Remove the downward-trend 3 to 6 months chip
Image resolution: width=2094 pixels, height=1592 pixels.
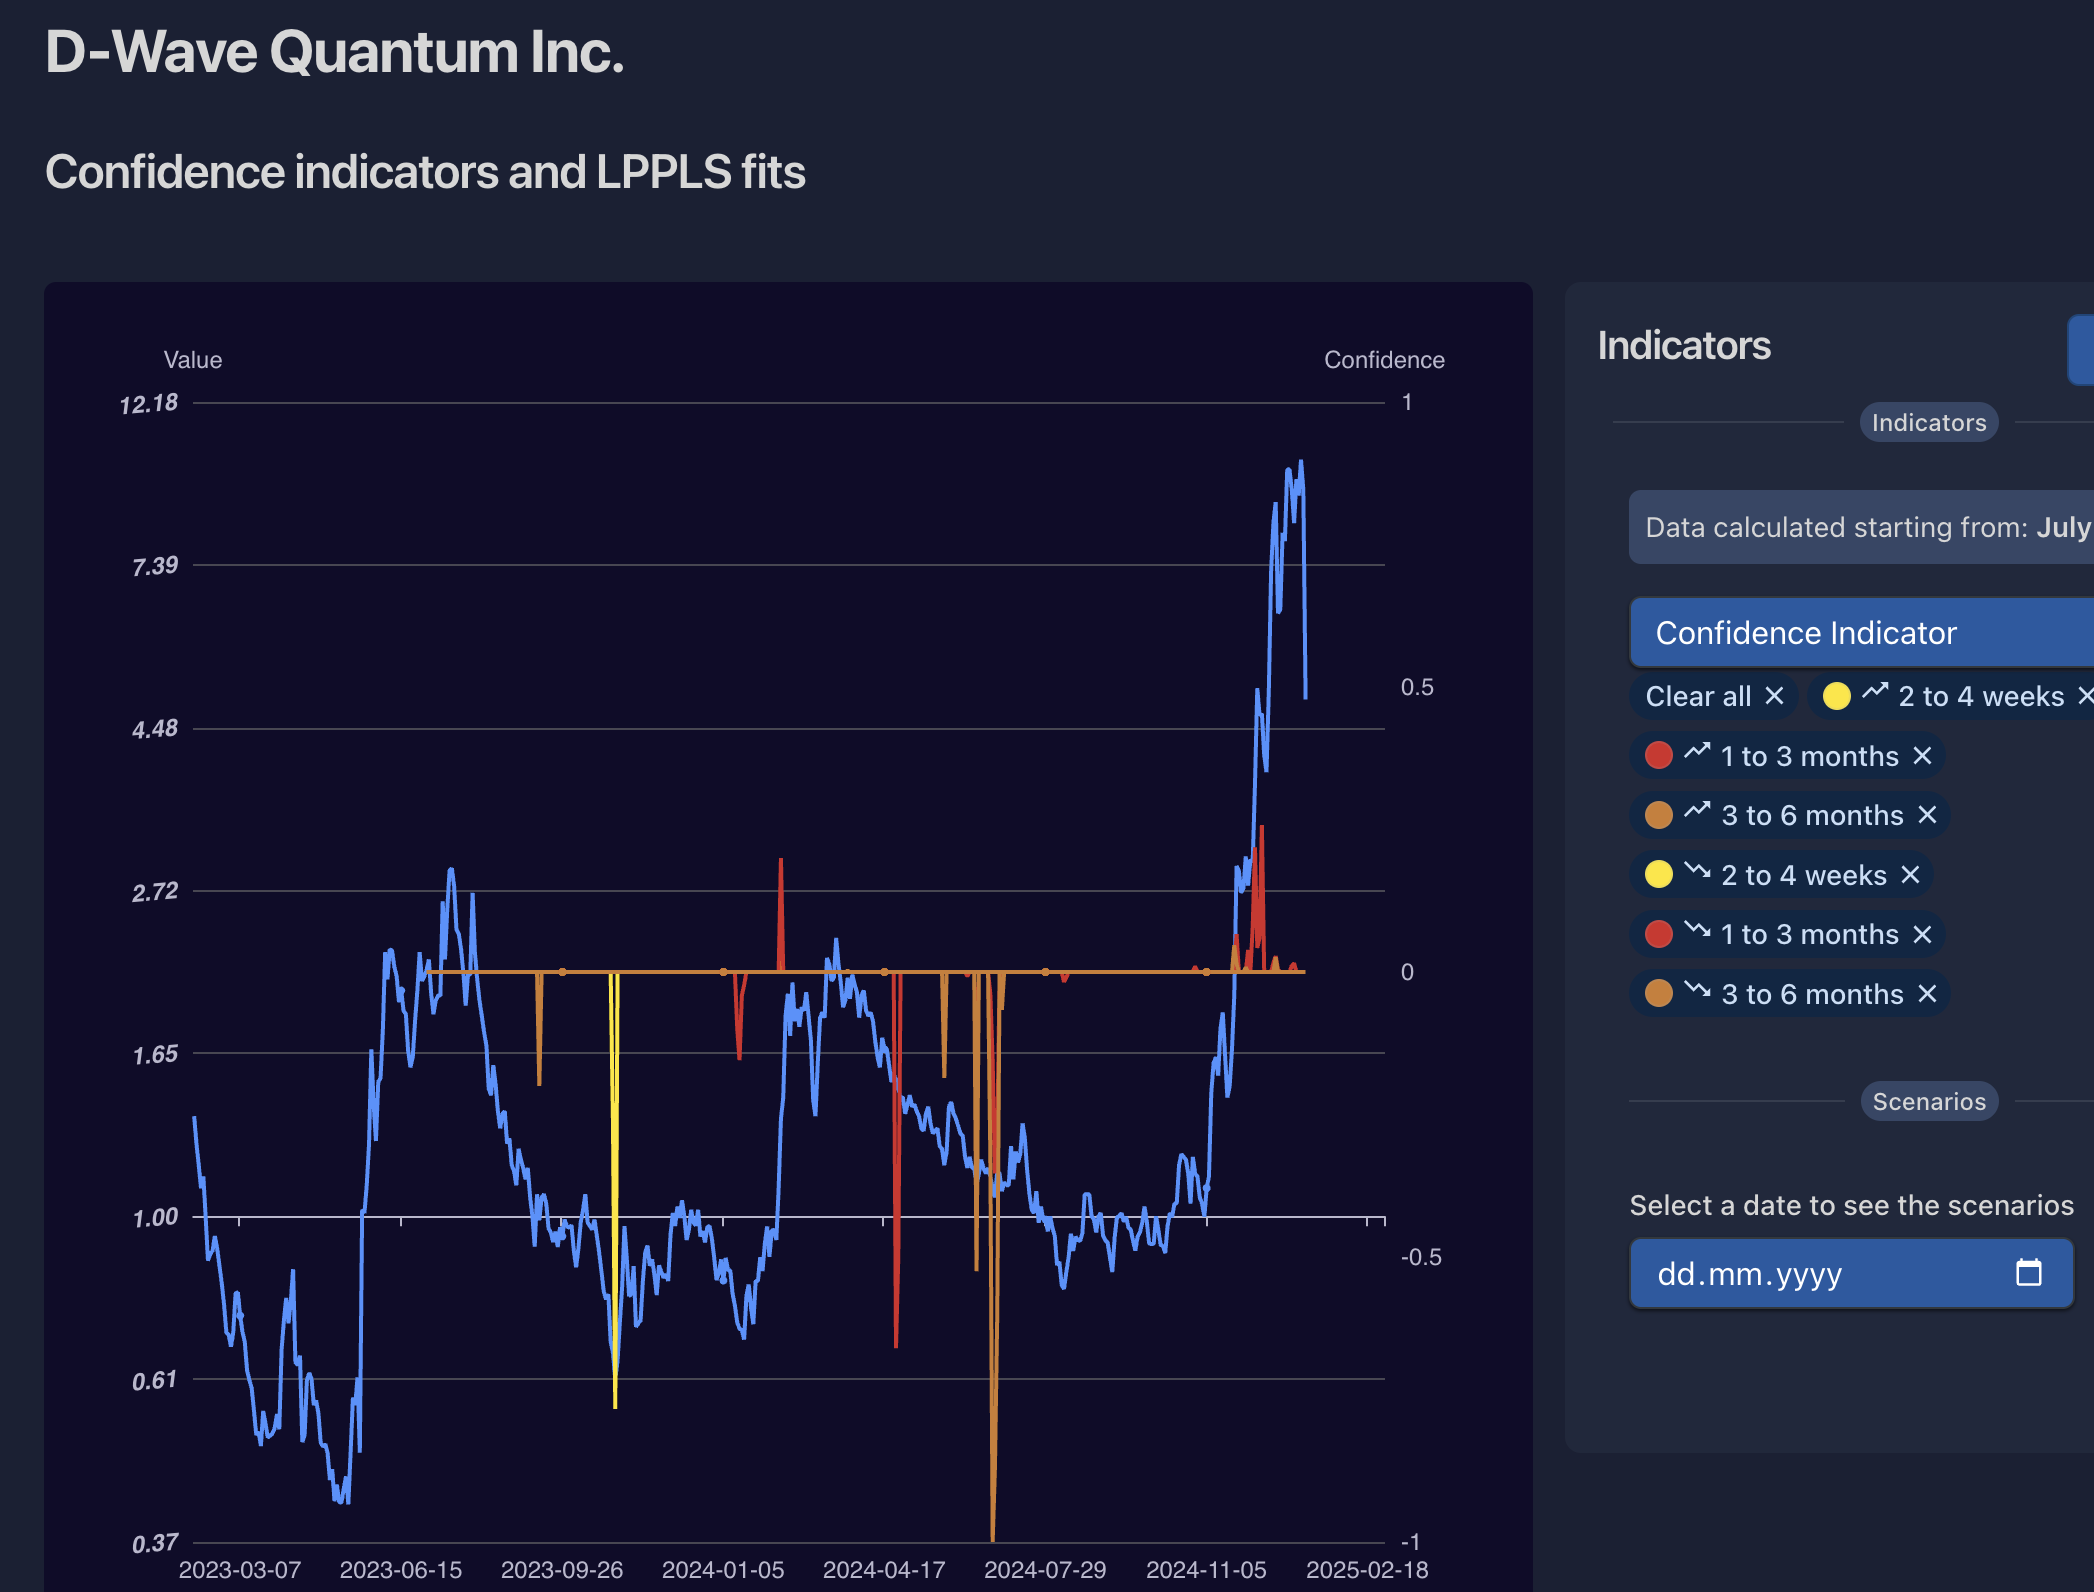click(1927, 994)
